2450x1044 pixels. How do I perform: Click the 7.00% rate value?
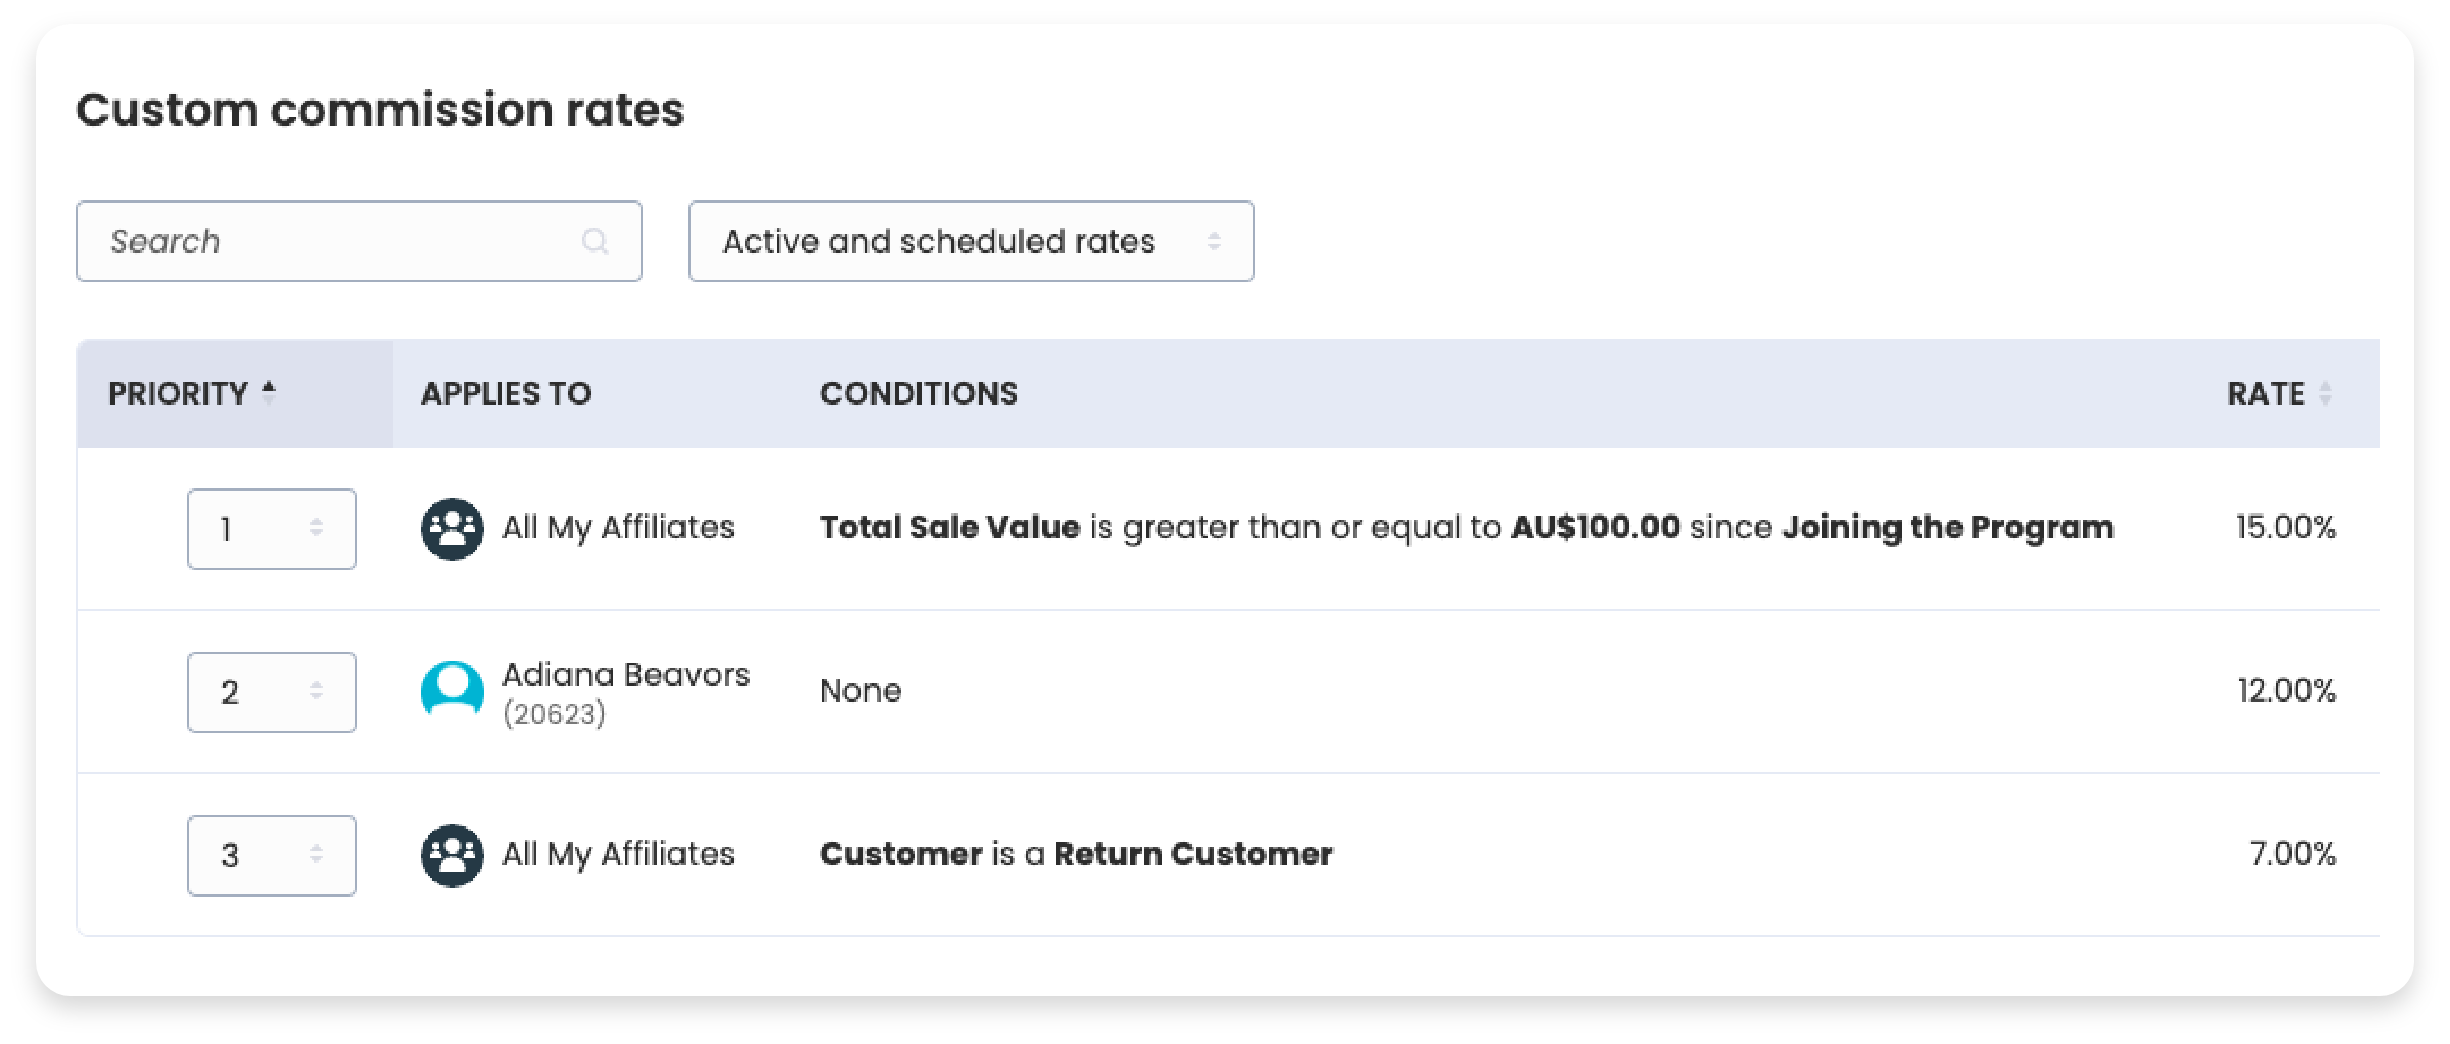click(2292, 854)
